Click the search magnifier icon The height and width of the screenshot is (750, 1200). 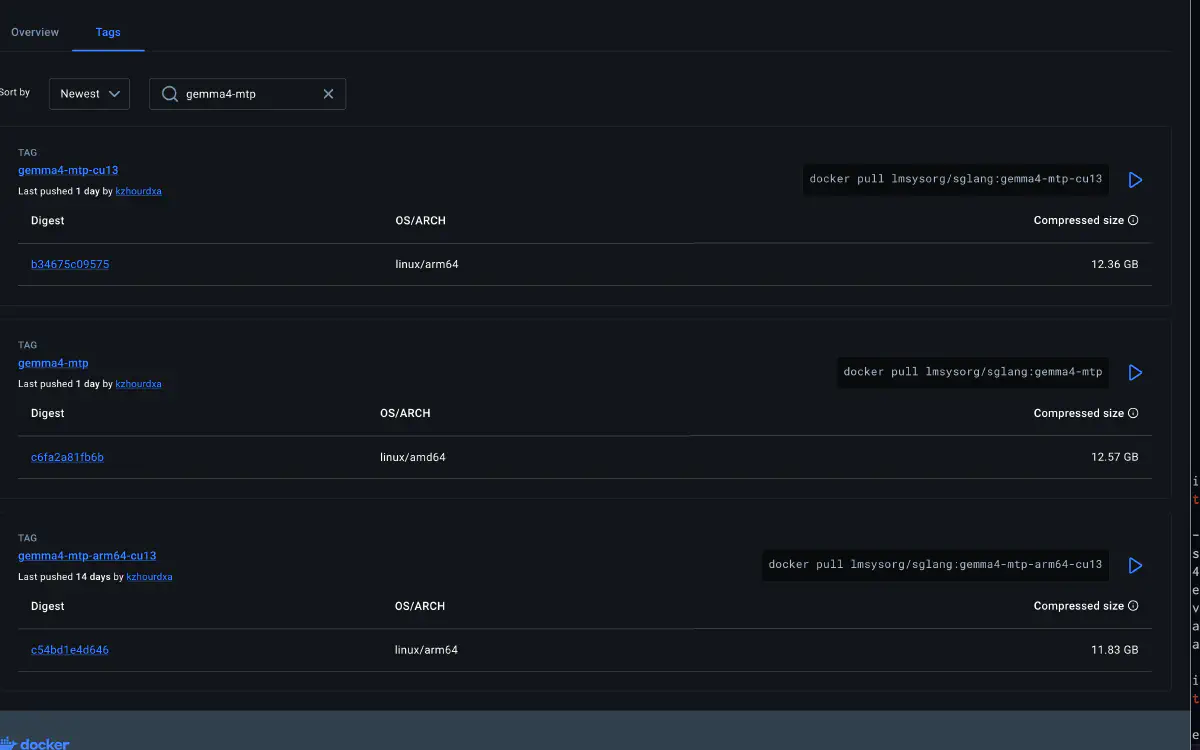click(170, 94)
